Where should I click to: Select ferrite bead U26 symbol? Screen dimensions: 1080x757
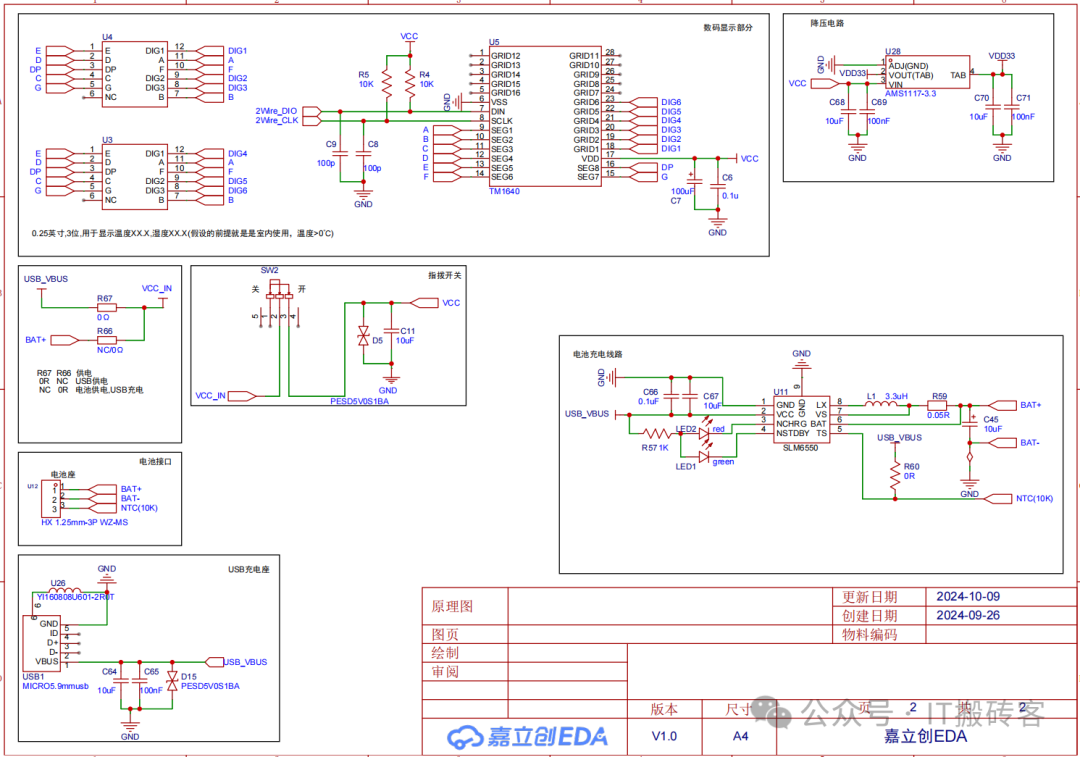[x=65, y=590]
